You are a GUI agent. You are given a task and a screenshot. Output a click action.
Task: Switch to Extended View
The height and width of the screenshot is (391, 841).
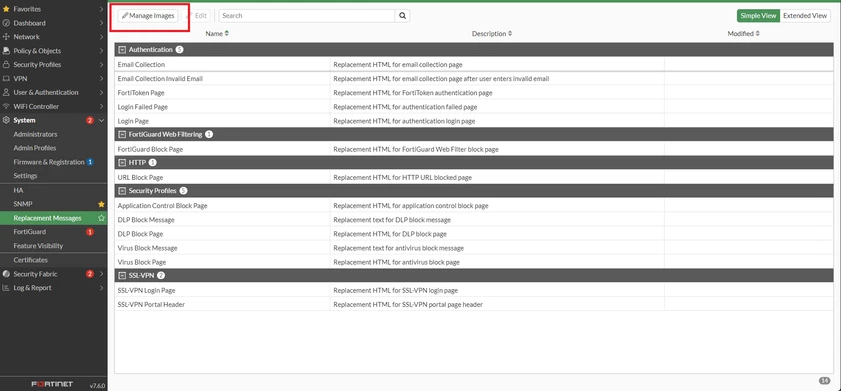tap(805, 16)
